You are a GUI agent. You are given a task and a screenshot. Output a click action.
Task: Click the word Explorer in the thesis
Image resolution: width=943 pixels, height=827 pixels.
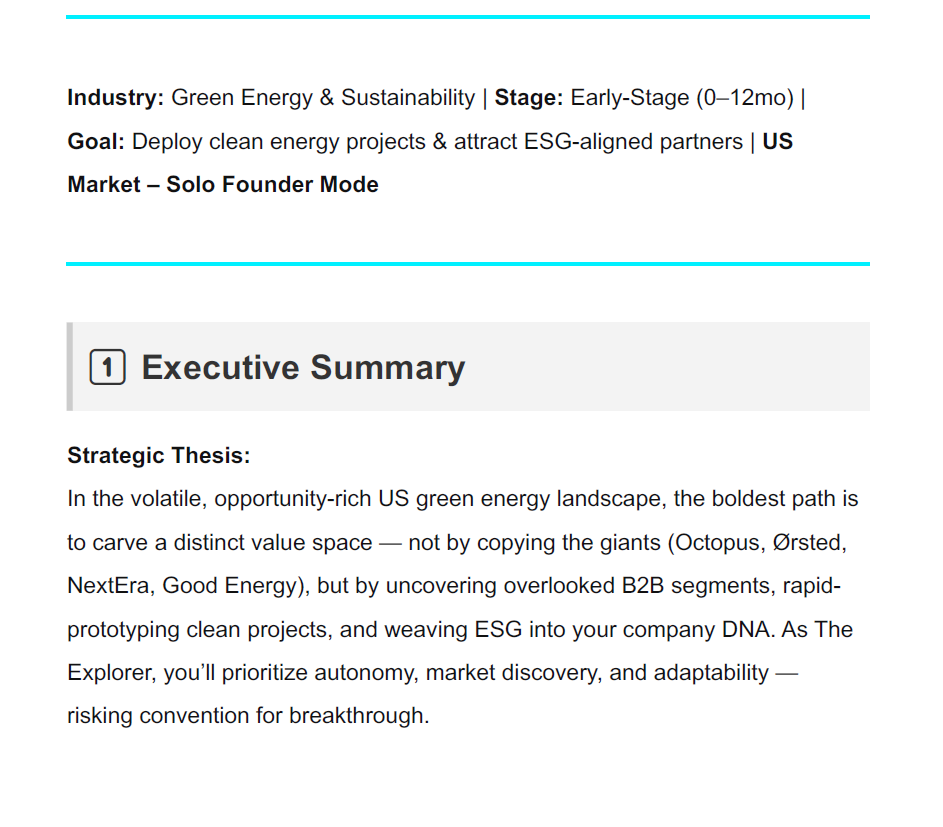coord(109,672)
